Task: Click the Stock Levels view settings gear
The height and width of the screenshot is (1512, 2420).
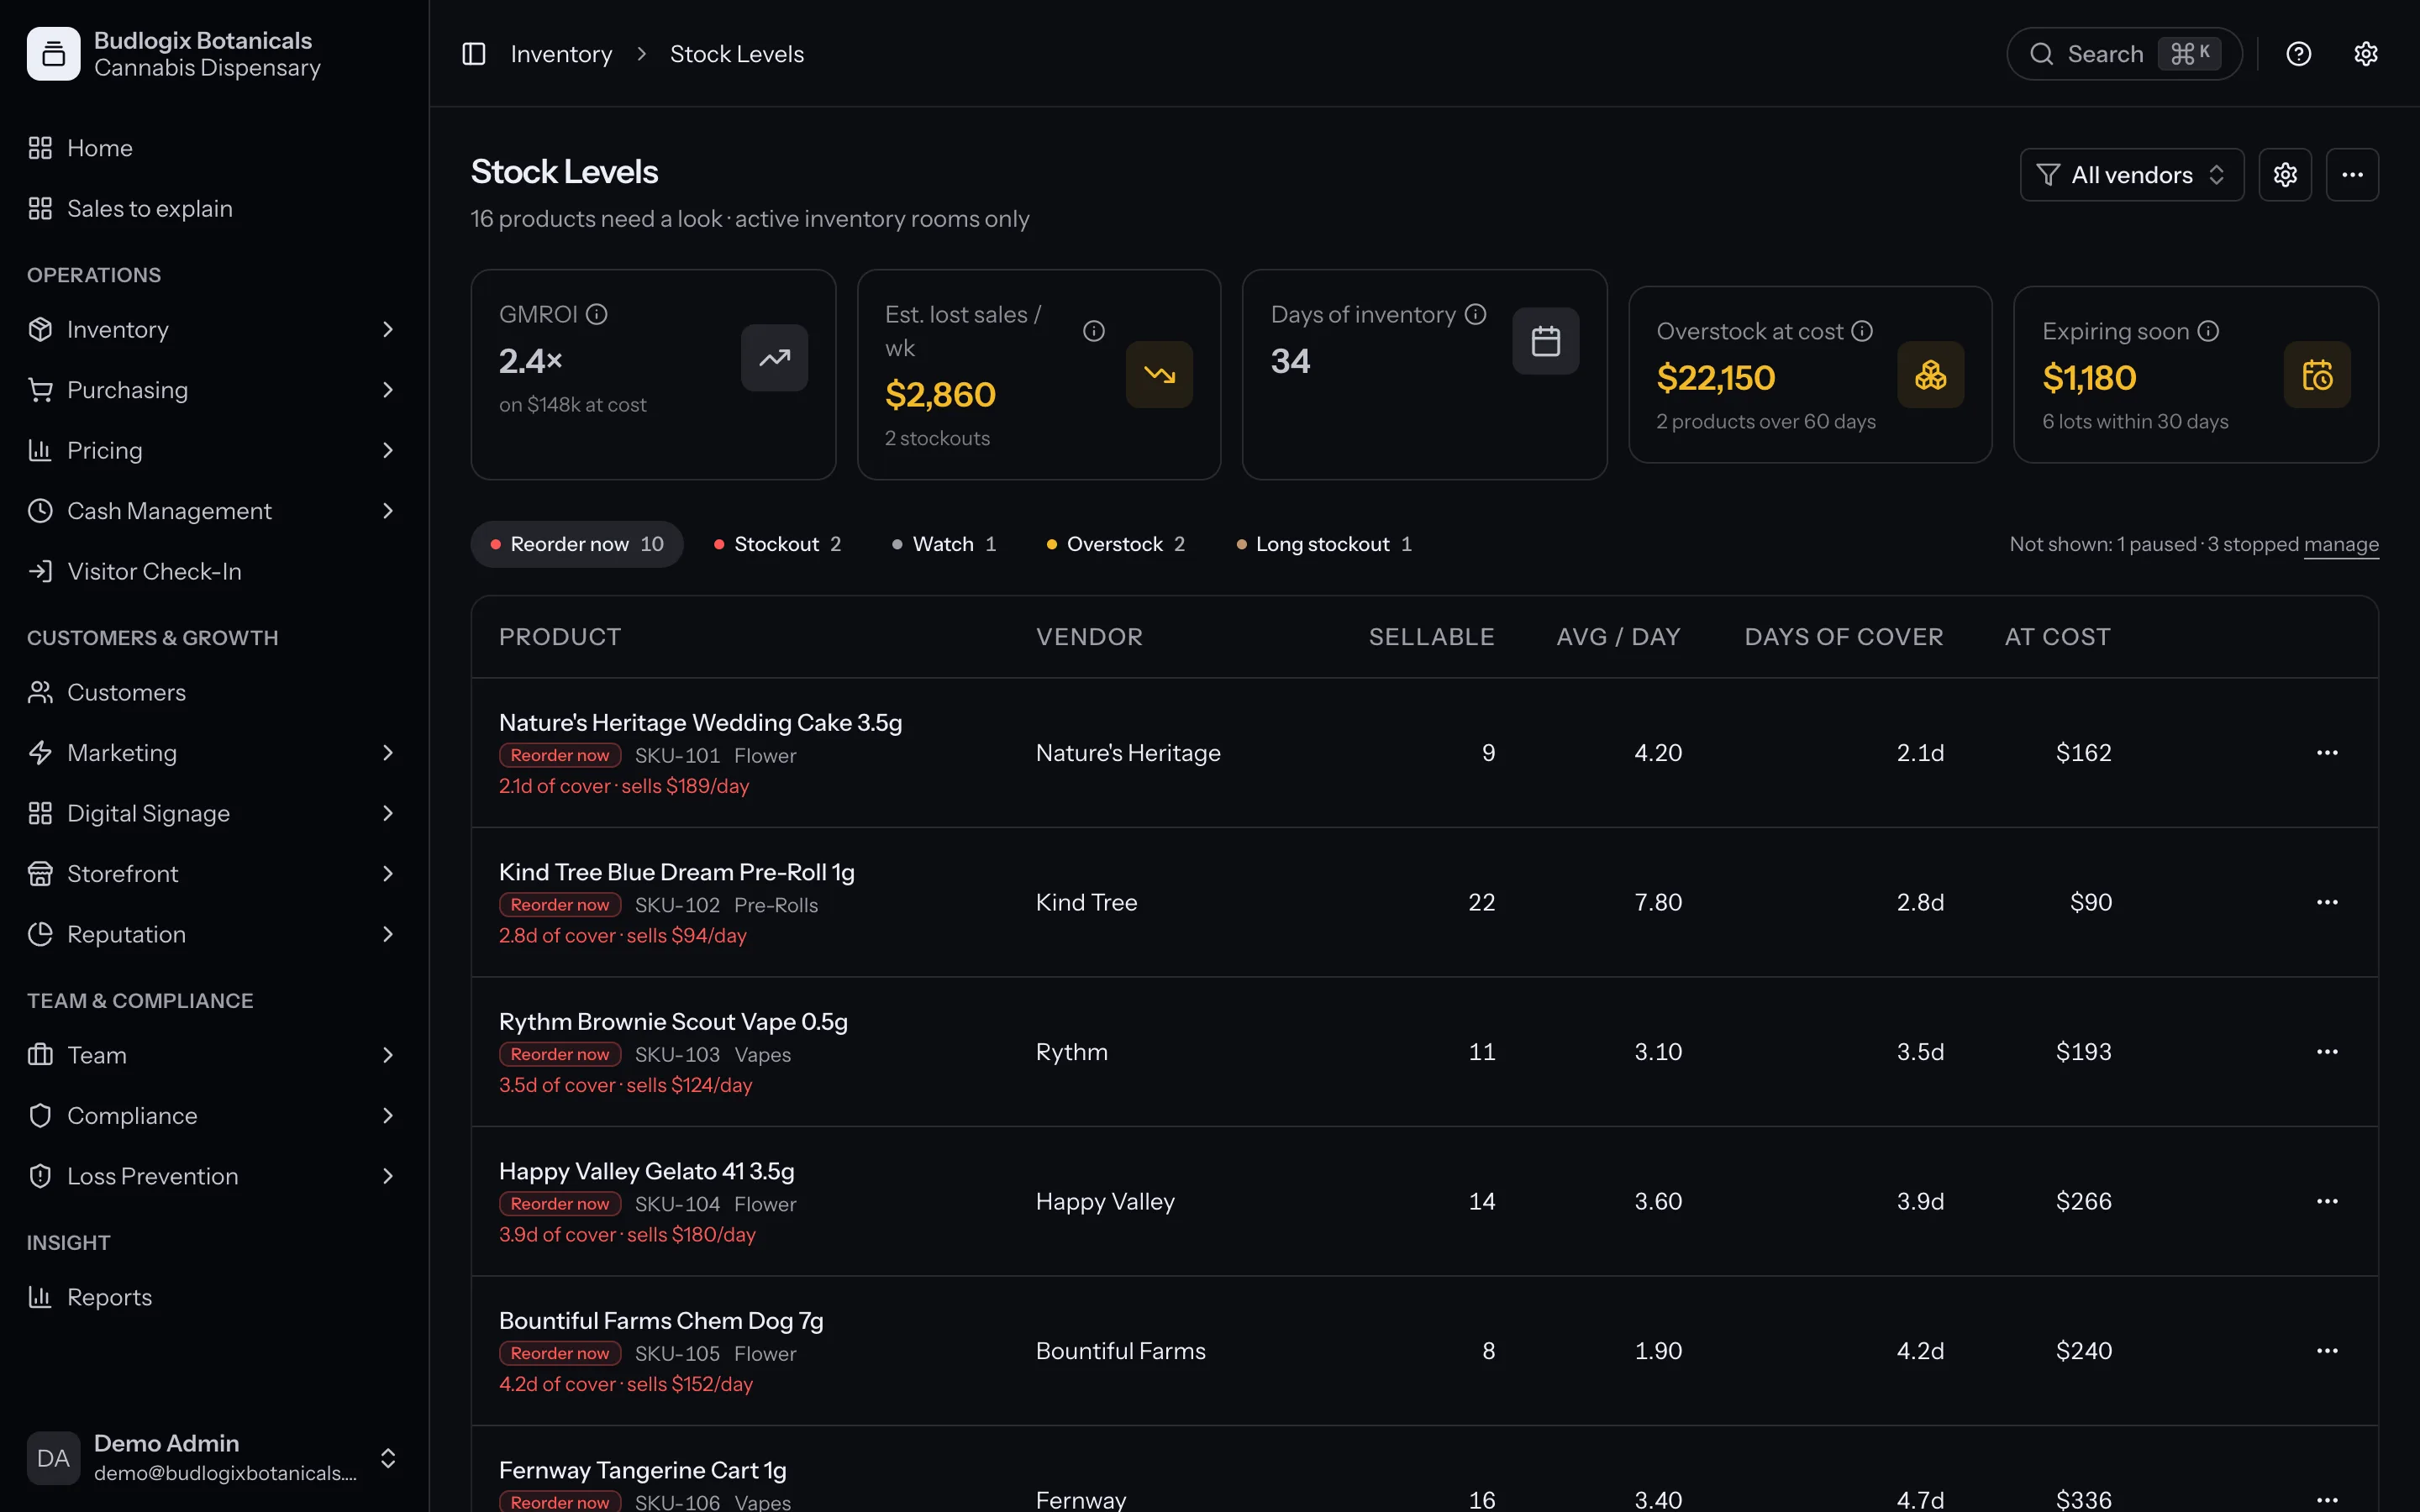Action: [2285, 175]
